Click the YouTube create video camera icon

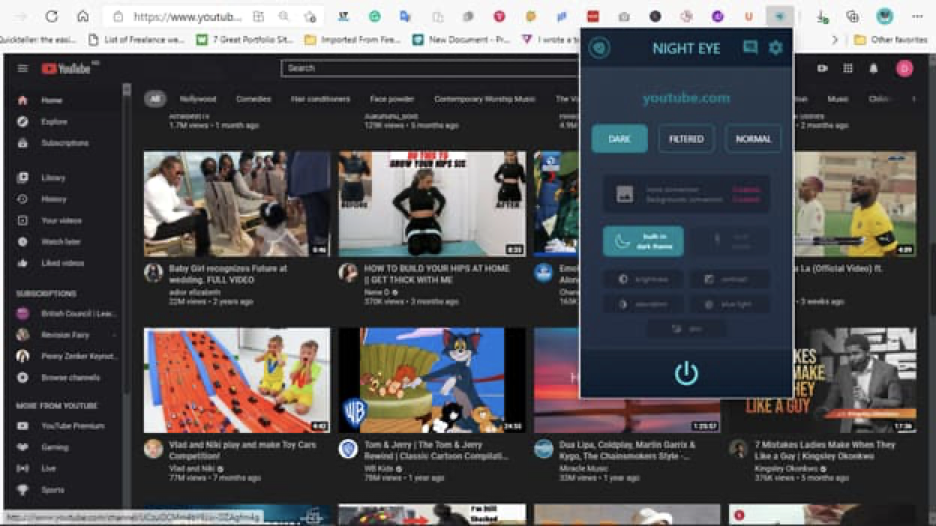822,69
